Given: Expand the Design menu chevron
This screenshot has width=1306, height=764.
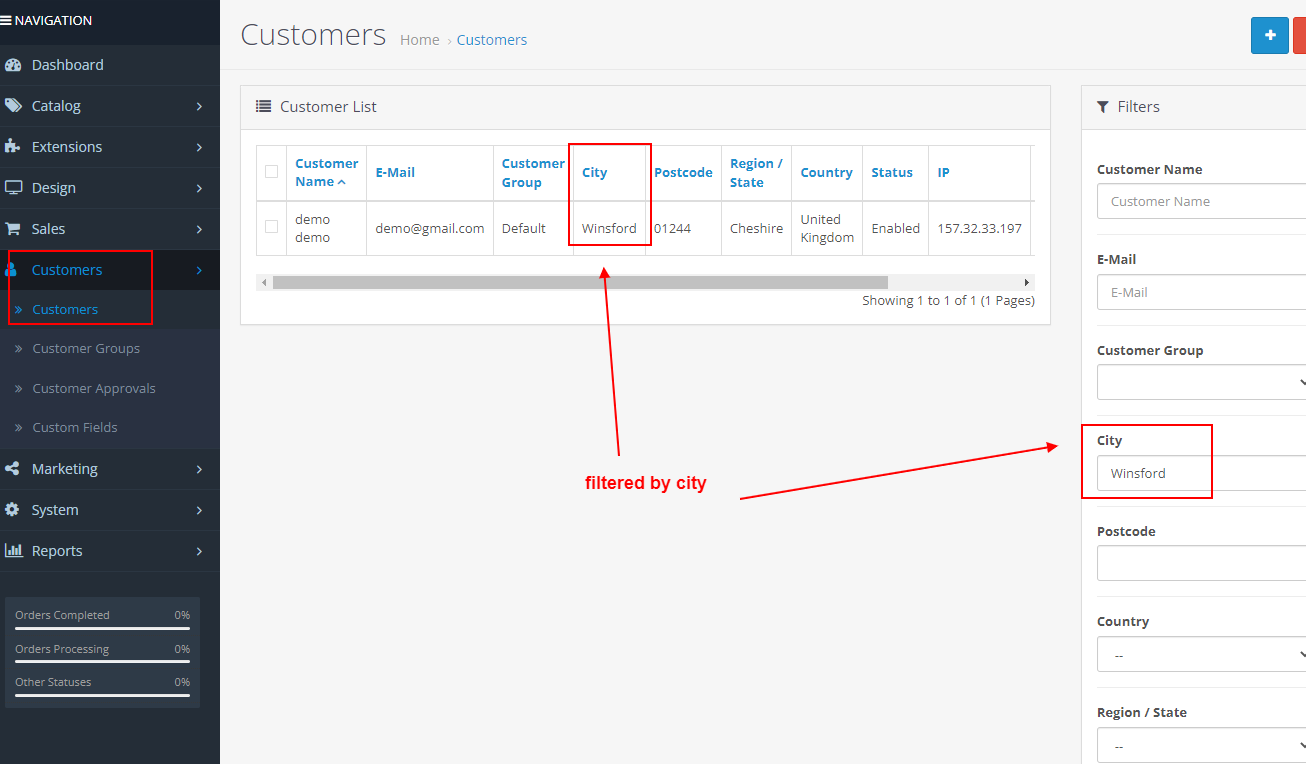Looking at the screenshot, I should click(x=199, y=188).
